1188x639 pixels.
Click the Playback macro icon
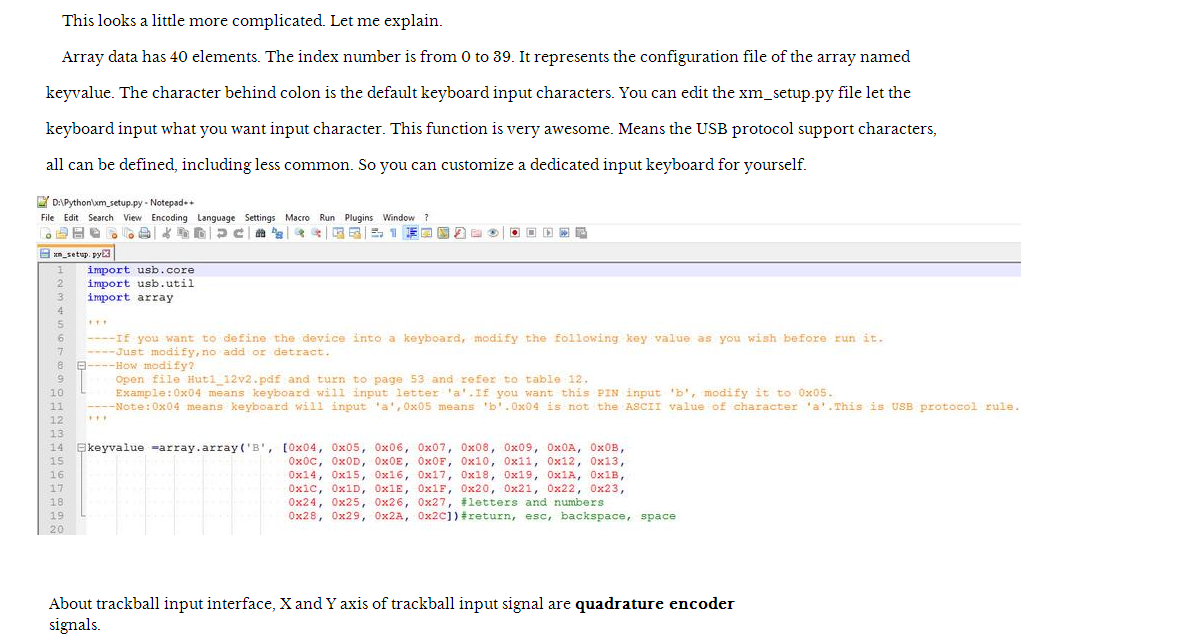(547, 233)
